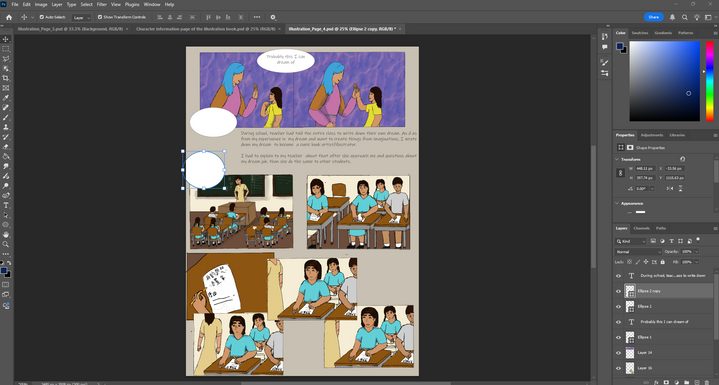
Task: Open the Auto-Select Layer dropdown
Action: pos(82,17)
